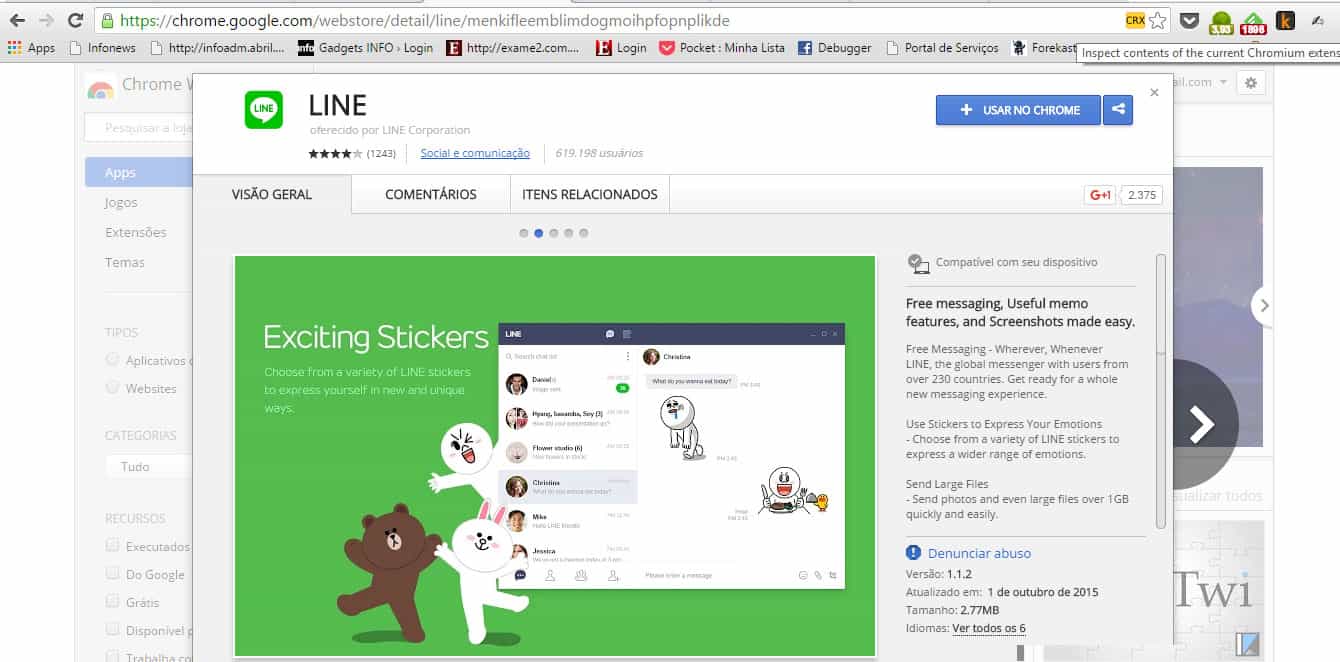Check the Do Google feature checkbox

pyautogui.click(x=113, y=574)
